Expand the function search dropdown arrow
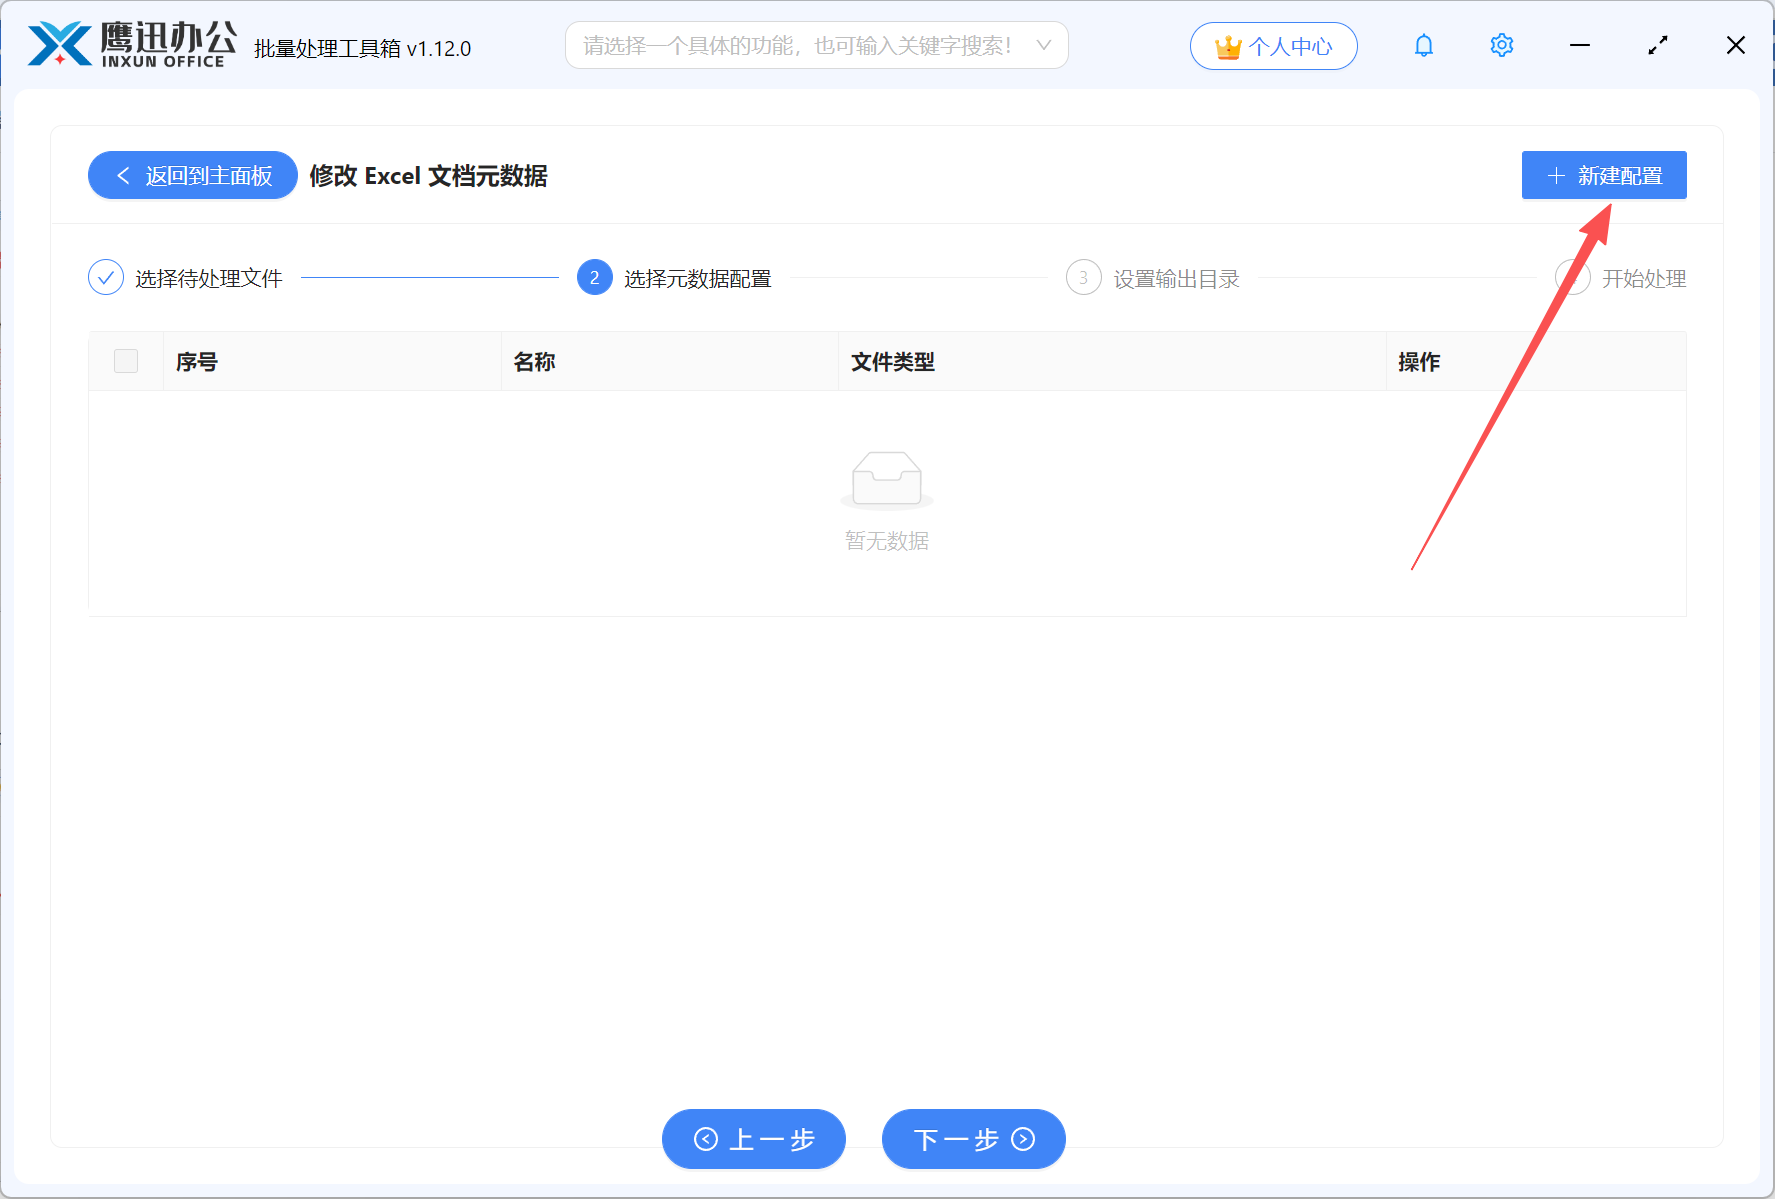Image resolution: width=1775 pixels, height=1199 pixels. [x=1043, y=46]
